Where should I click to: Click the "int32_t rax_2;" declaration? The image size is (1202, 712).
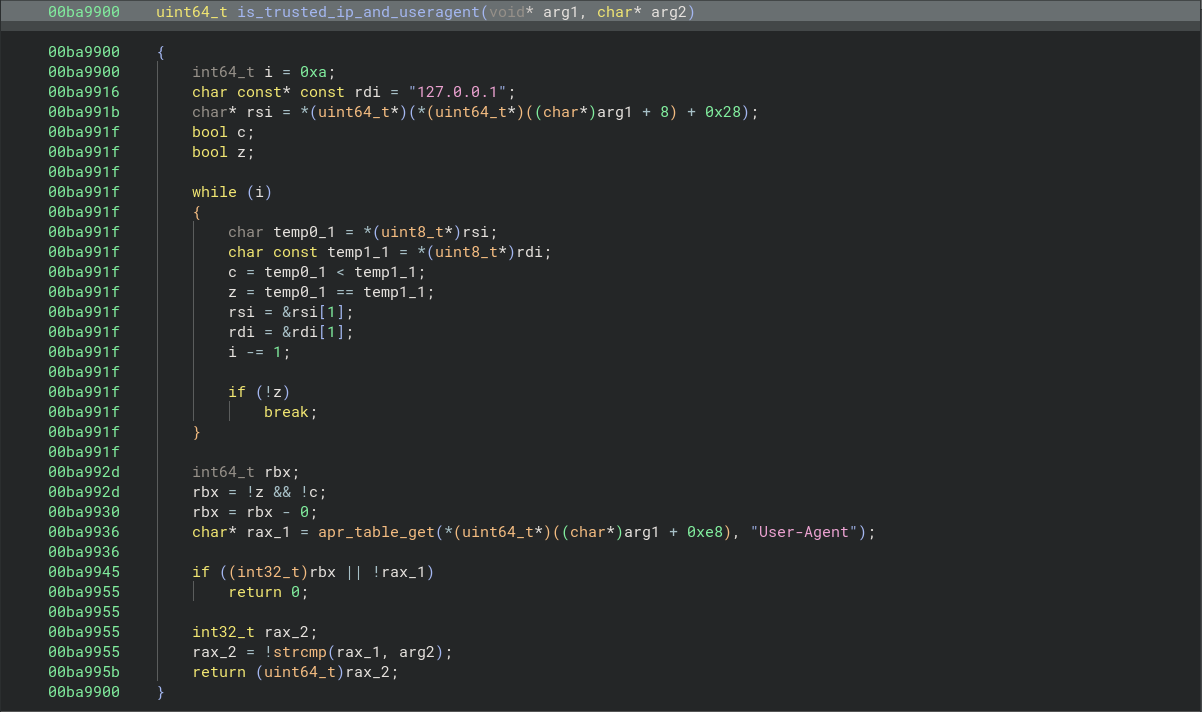[x=255, y=632]
